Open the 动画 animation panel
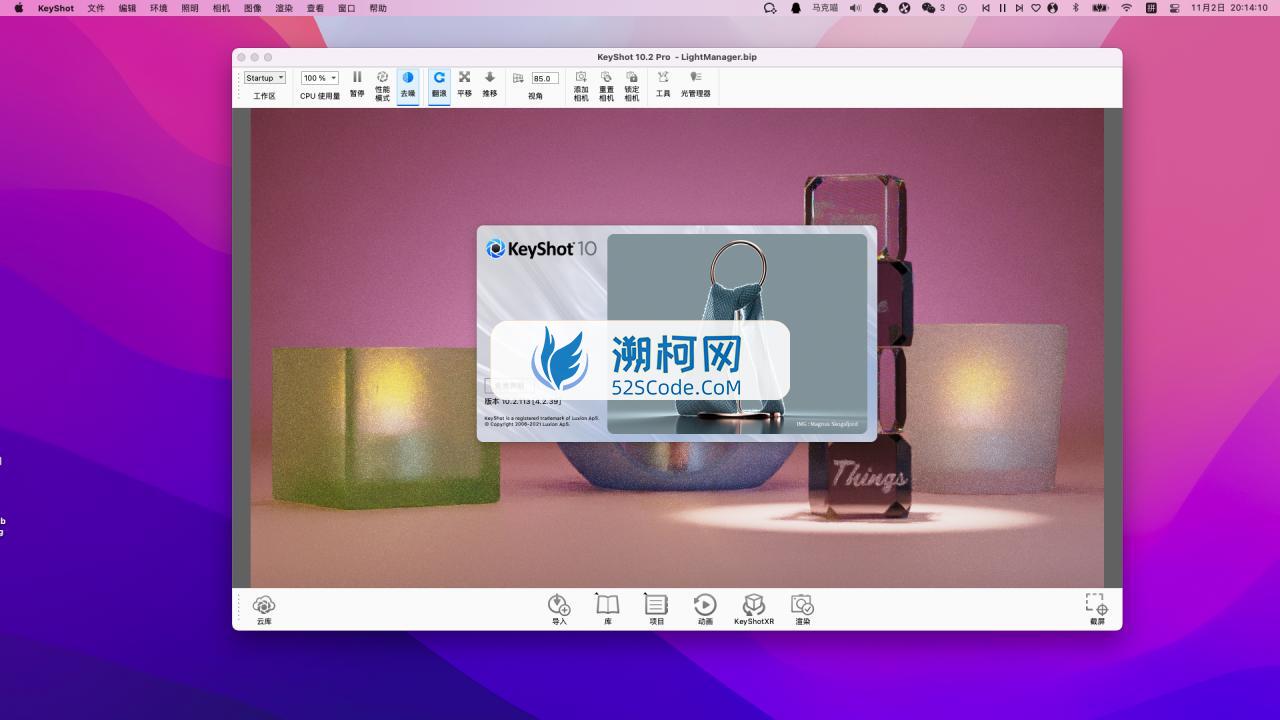 click(x=705, y=609)
